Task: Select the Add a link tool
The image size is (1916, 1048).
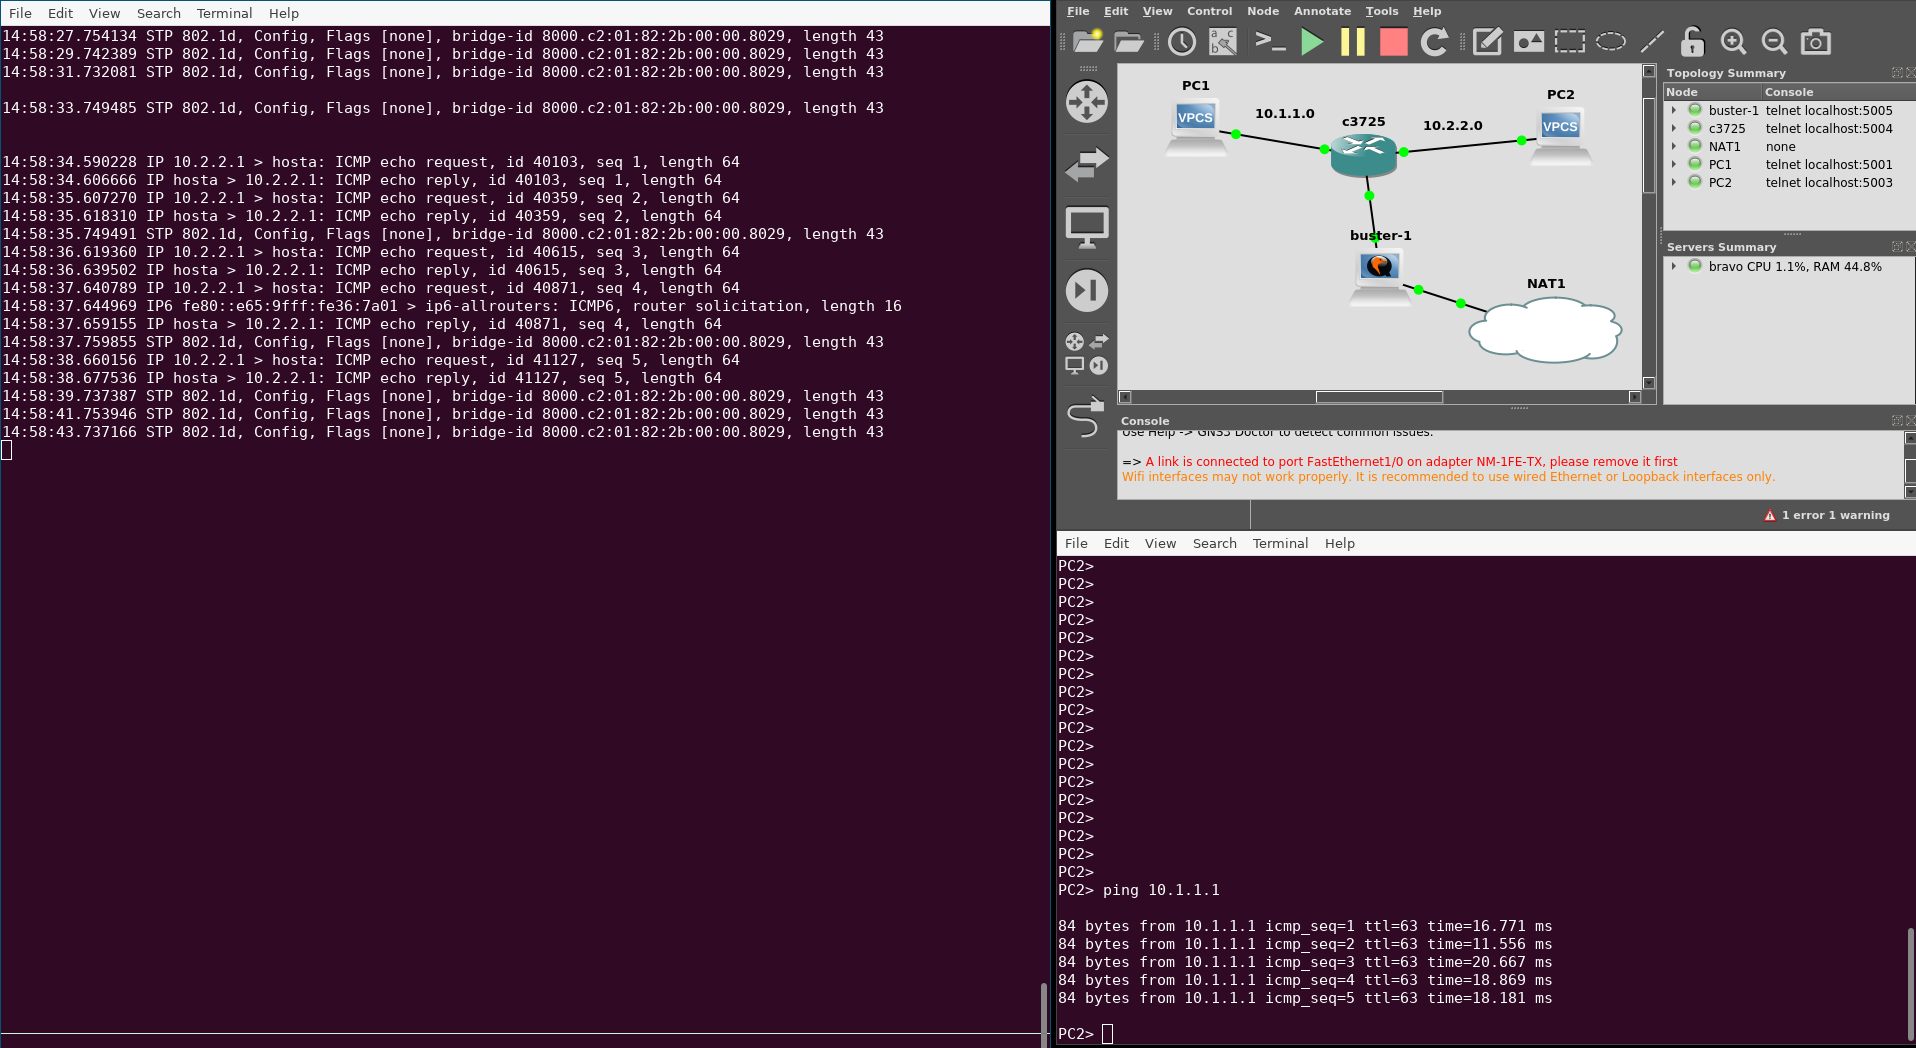Action: pyautogui.click(x=1086, y=418)
